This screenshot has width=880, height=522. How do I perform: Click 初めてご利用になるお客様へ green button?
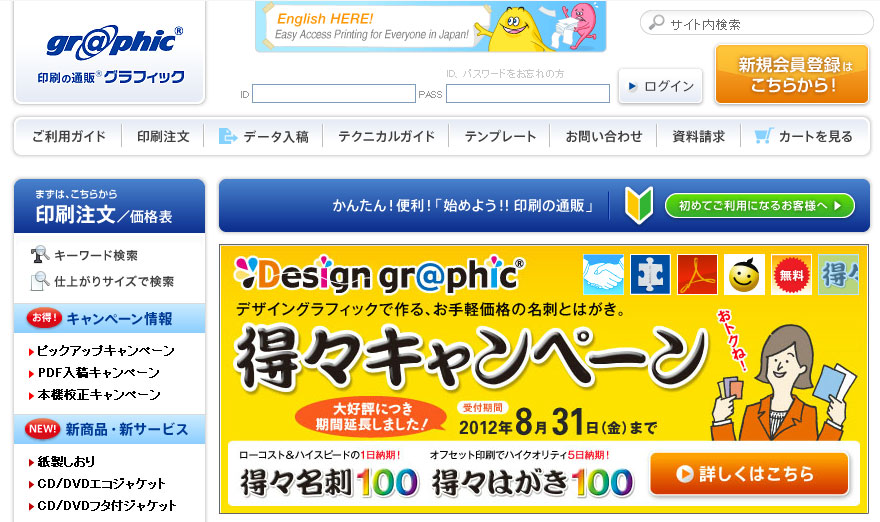760,206
